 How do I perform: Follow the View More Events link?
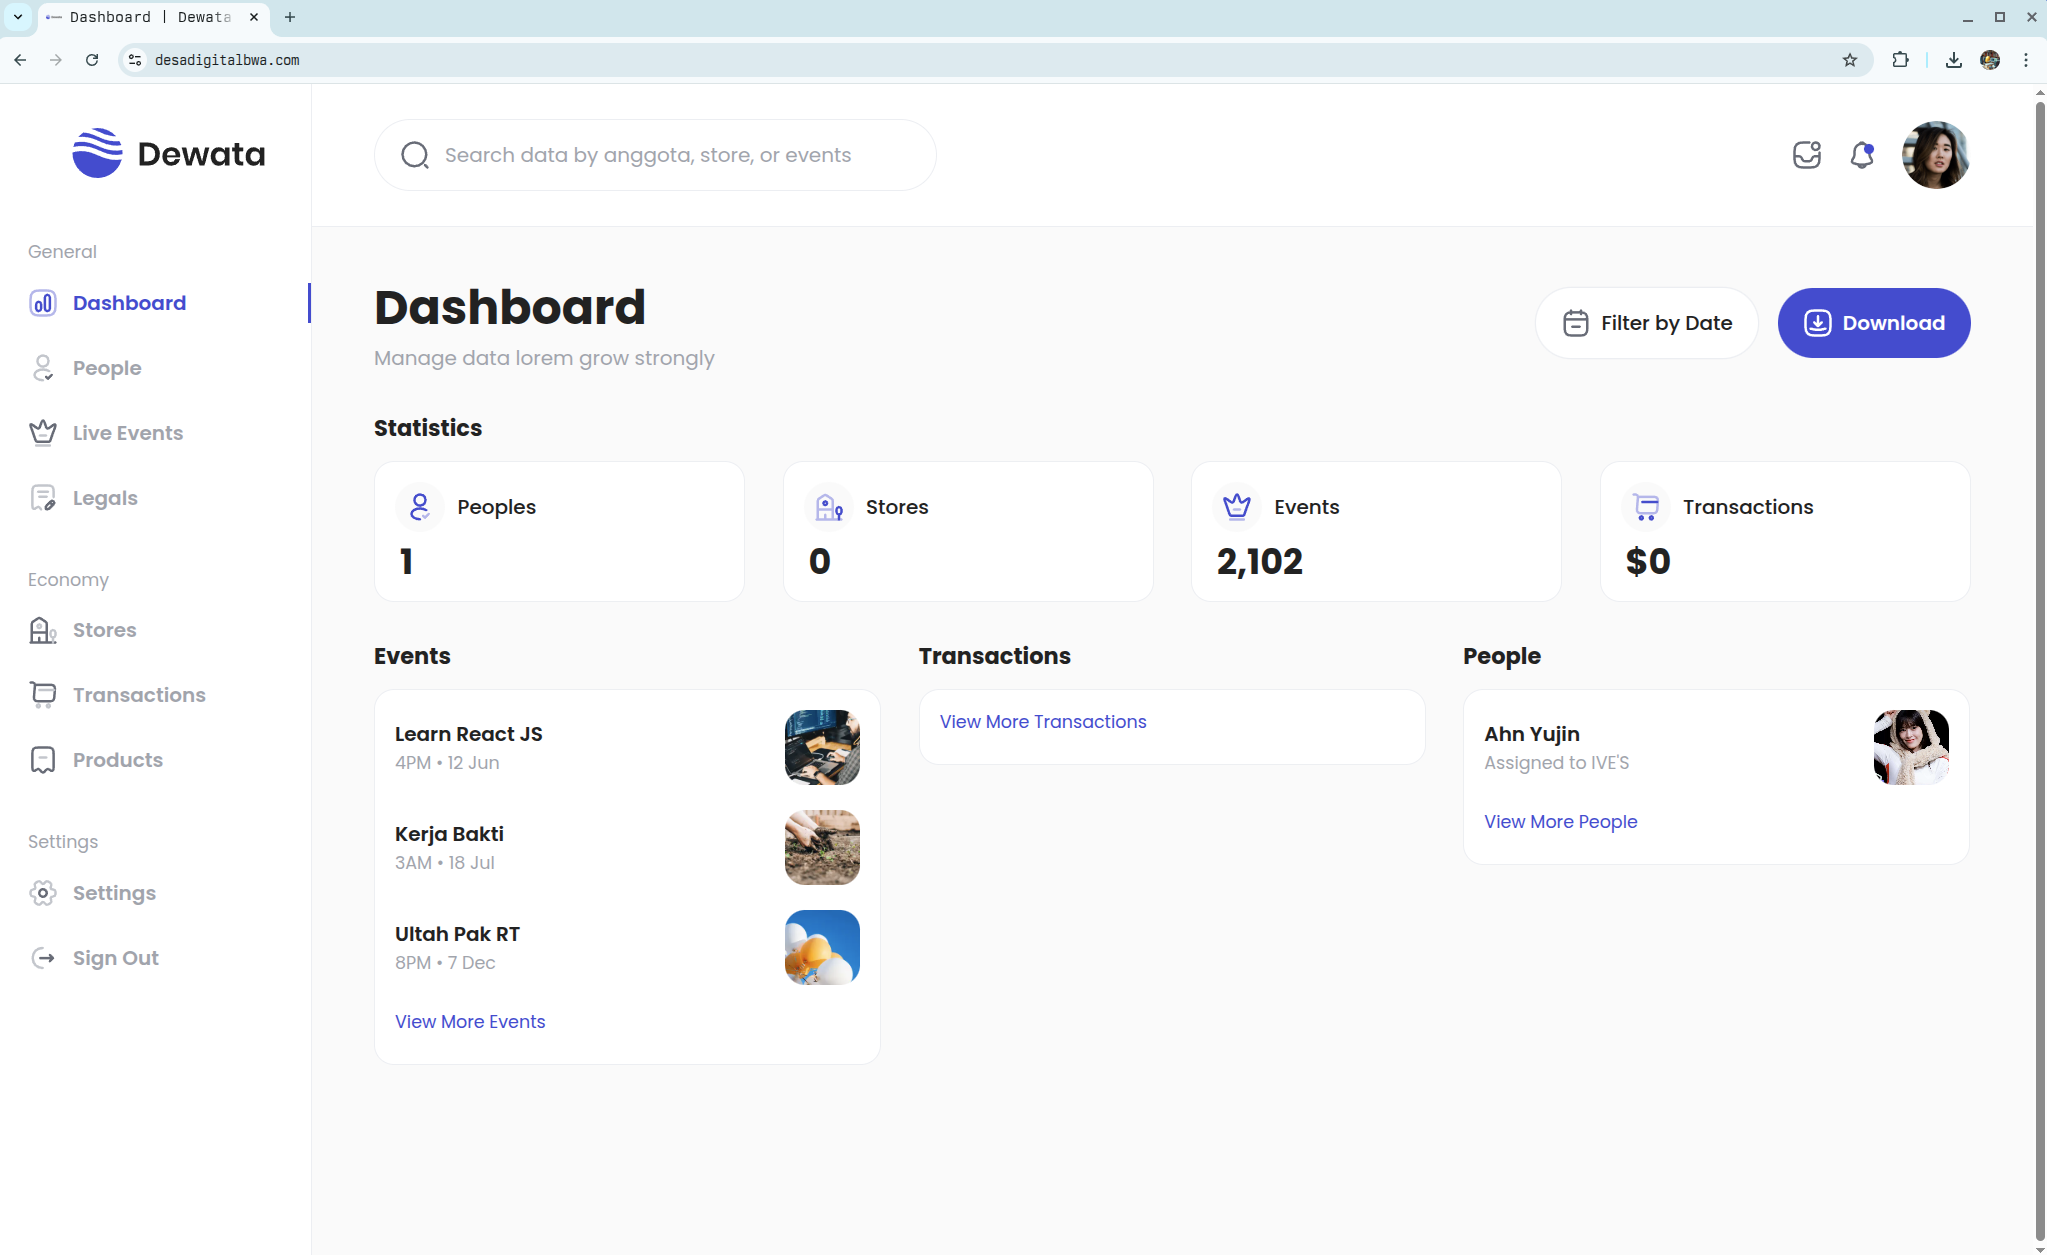coord(470,1022)
